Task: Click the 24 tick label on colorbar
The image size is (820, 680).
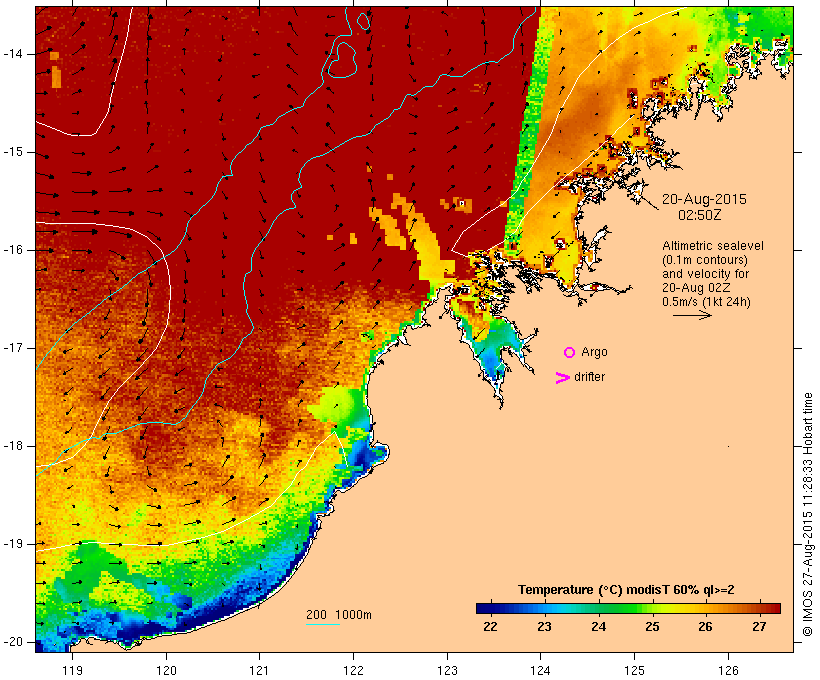Action: (598, 627)
